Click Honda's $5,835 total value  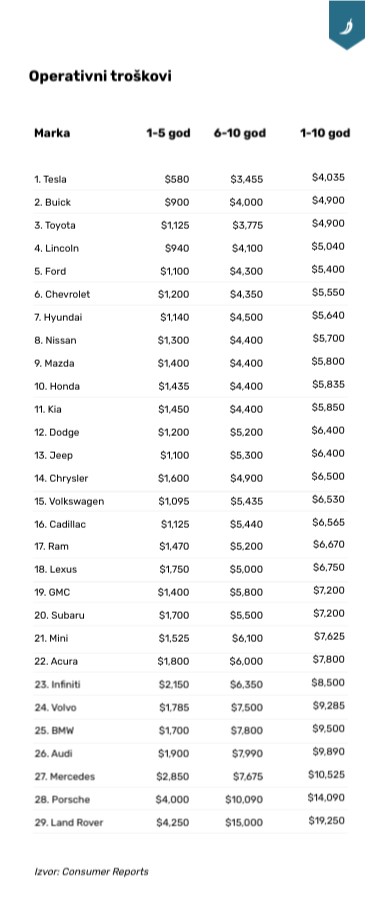tap(329, 384)
